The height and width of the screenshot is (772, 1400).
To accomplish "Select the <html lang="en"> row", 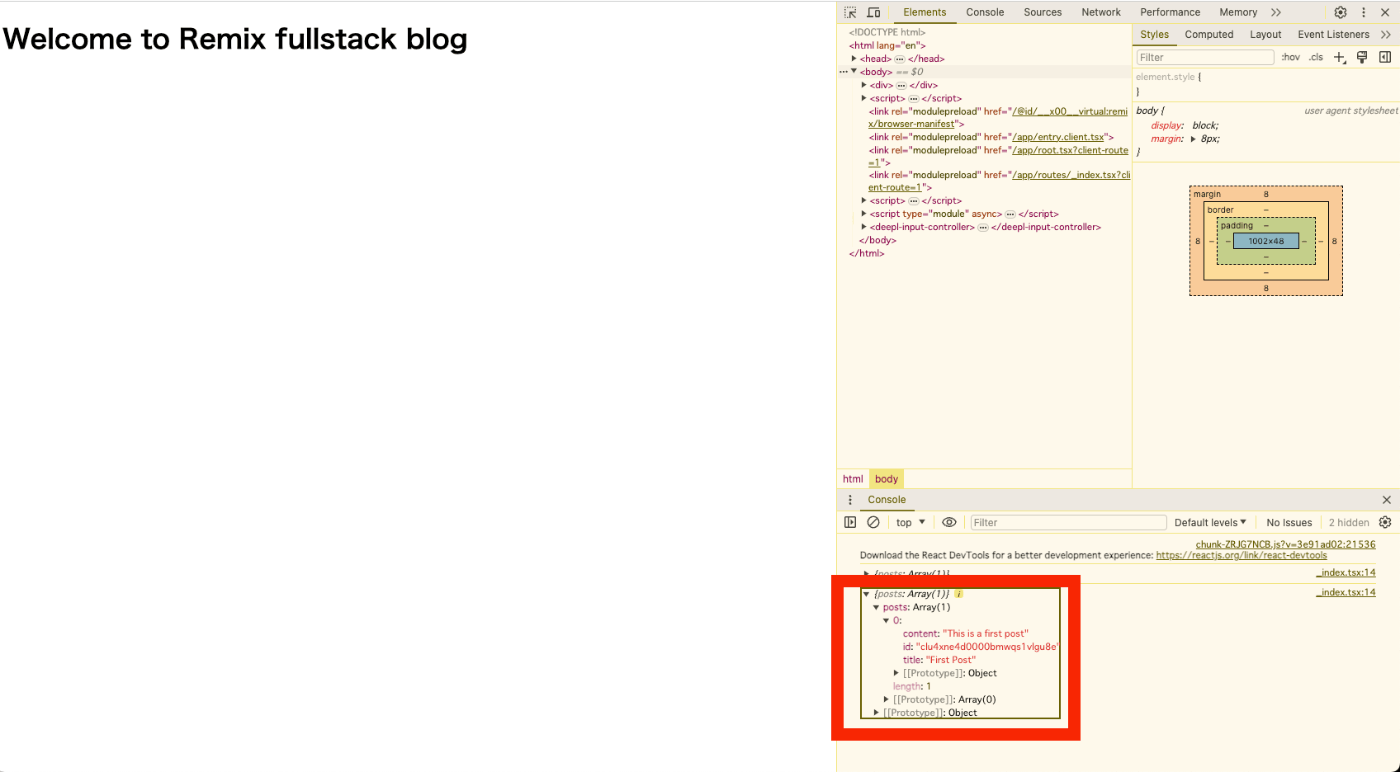I will pyautogui.click(x=888, y=46).
